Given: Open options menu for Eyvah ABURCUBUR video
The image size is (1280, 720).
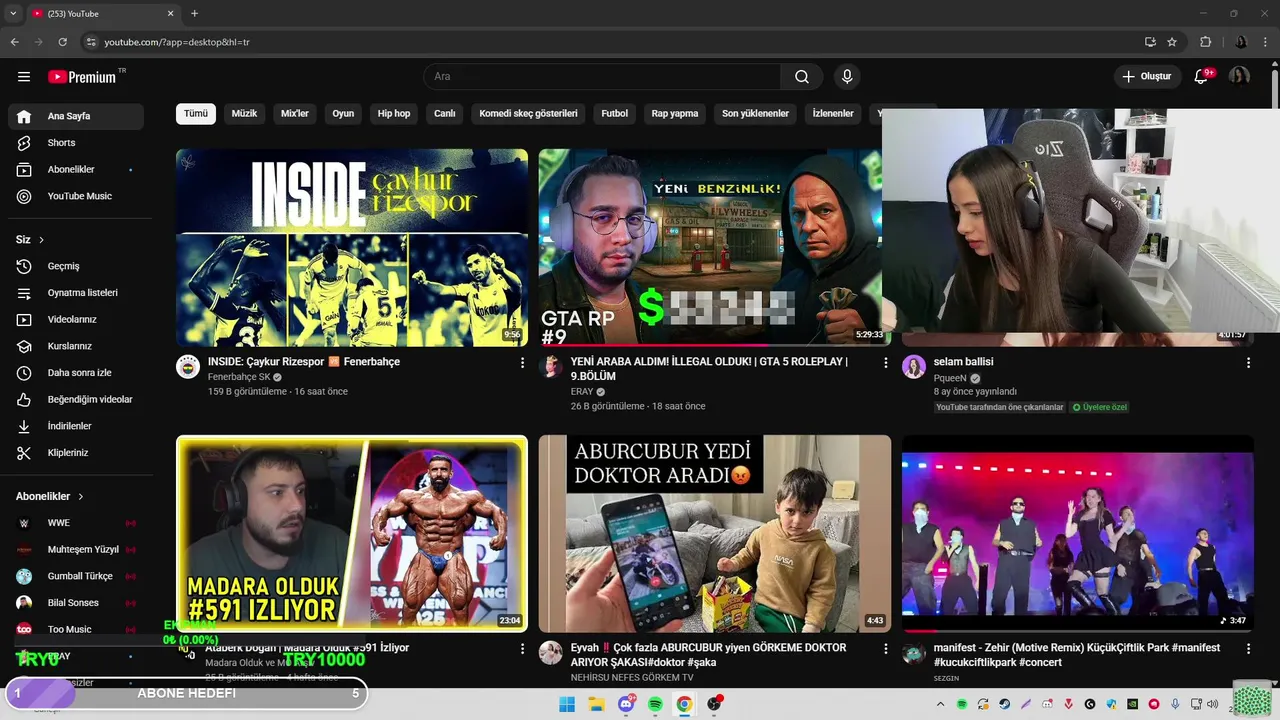Looking at the screenshot, I should pos(885,649).
